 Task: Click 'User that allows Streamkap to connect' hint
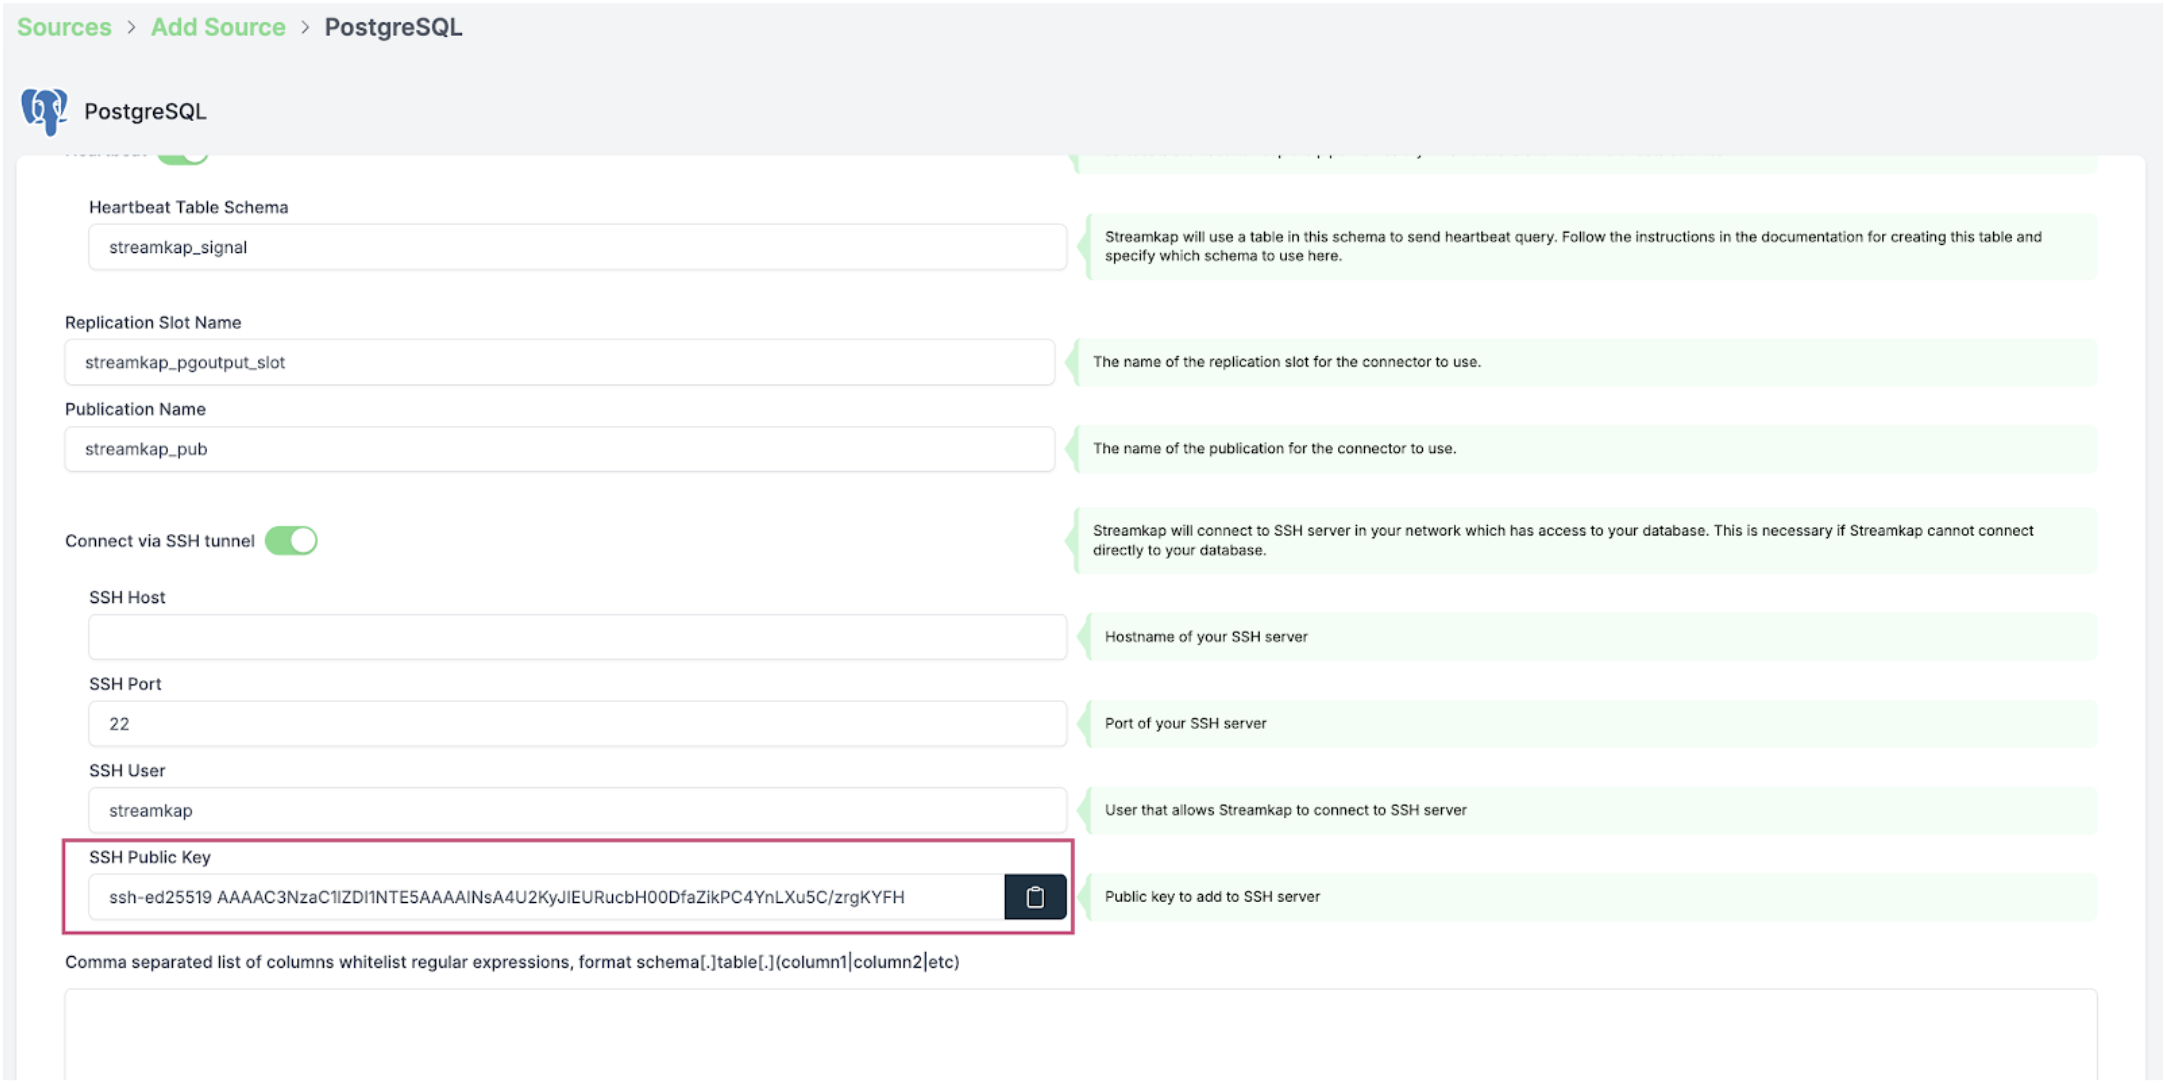point(1285,811)
